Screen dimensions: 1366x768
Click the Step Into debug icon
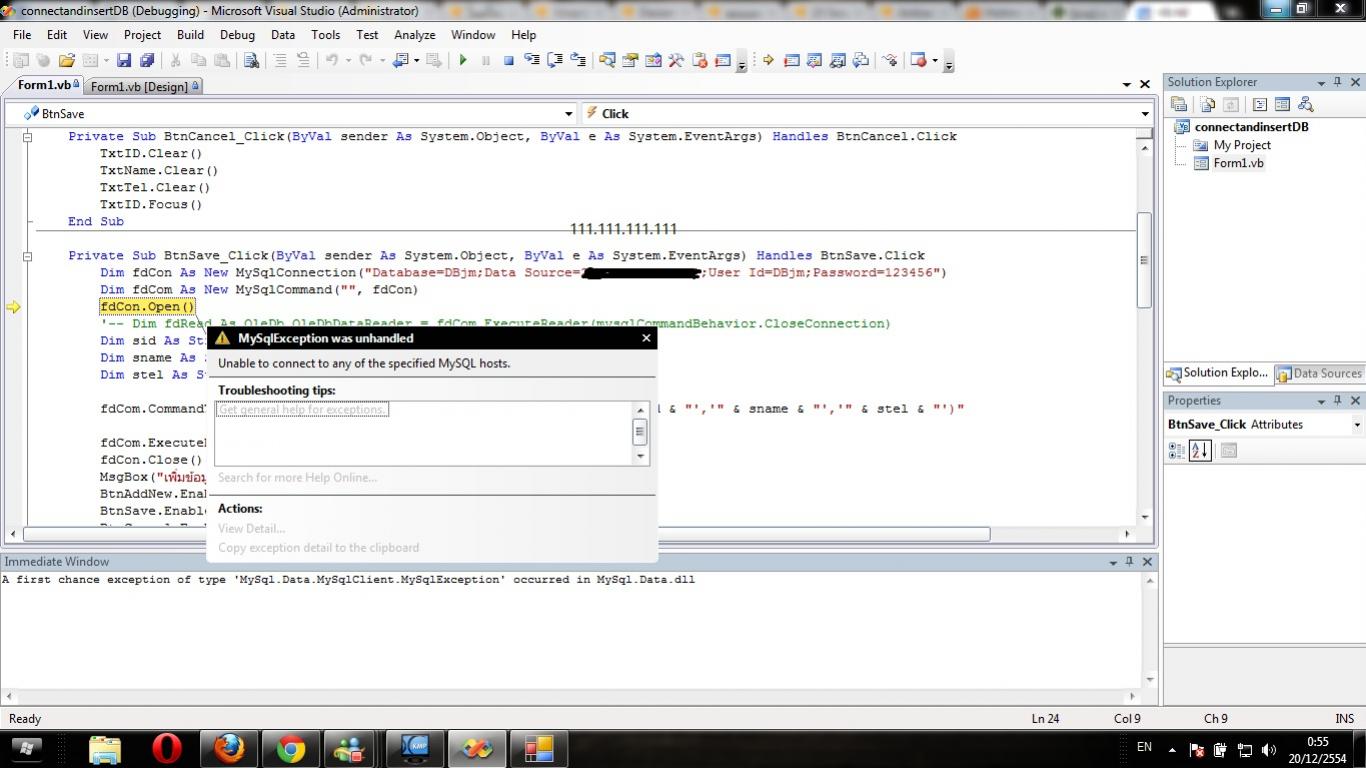point(532,60)
